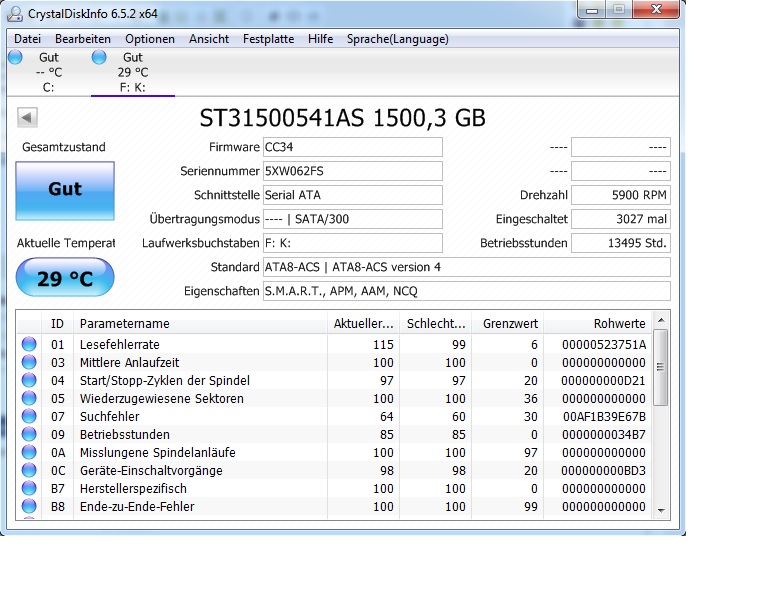Click the Standard ATA8-ACS field
Image resolution: width=768 pixels, height=614 pixels.
tap(467, 267)
